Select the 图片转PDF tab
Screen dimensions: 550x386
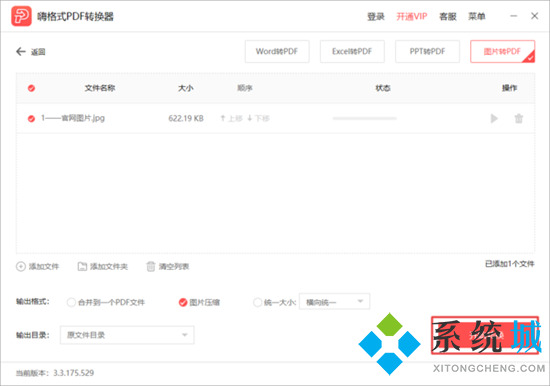502,52
